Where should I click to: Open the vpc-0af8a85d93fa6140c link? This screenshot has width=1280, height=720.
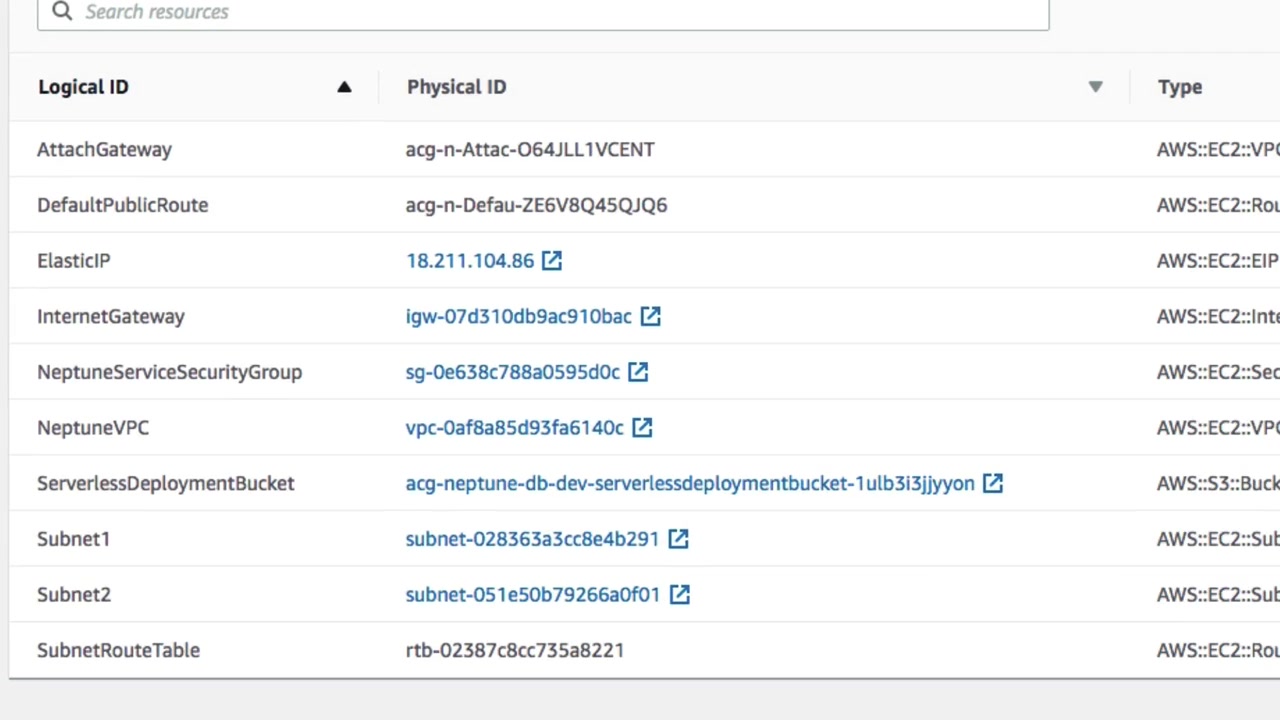click(x=514, y=428)
